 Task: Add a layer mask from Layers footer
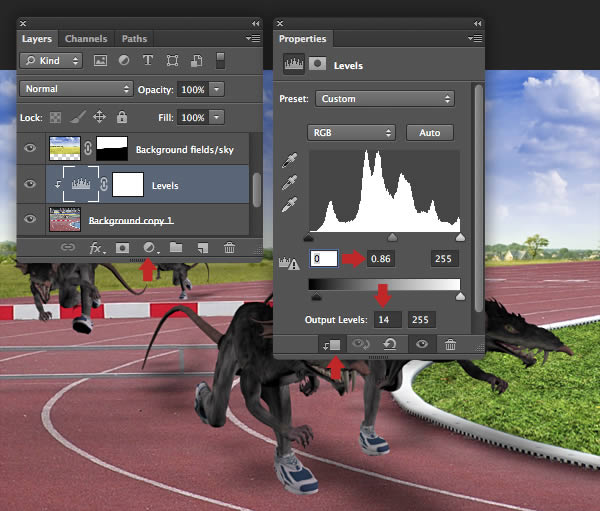pos(122,248)
